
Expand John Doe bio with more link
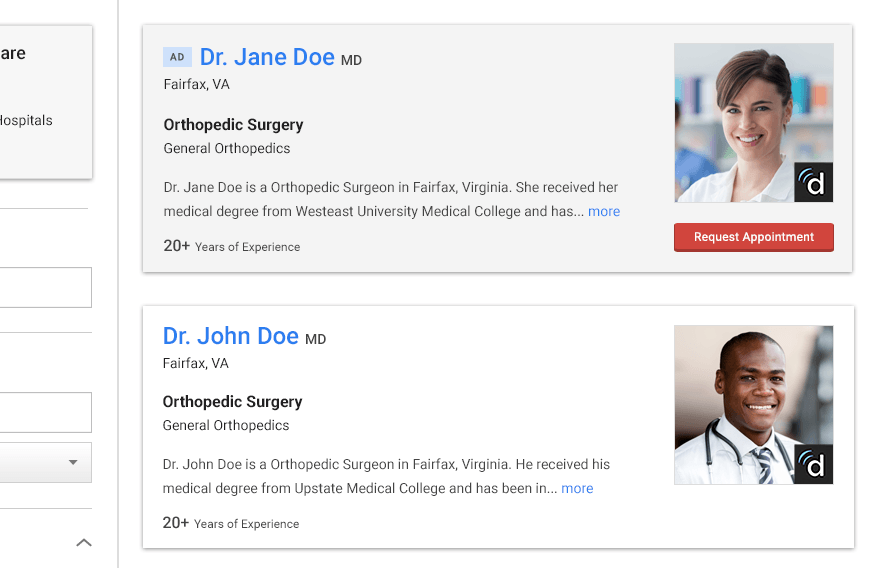(x=577, y=489)
